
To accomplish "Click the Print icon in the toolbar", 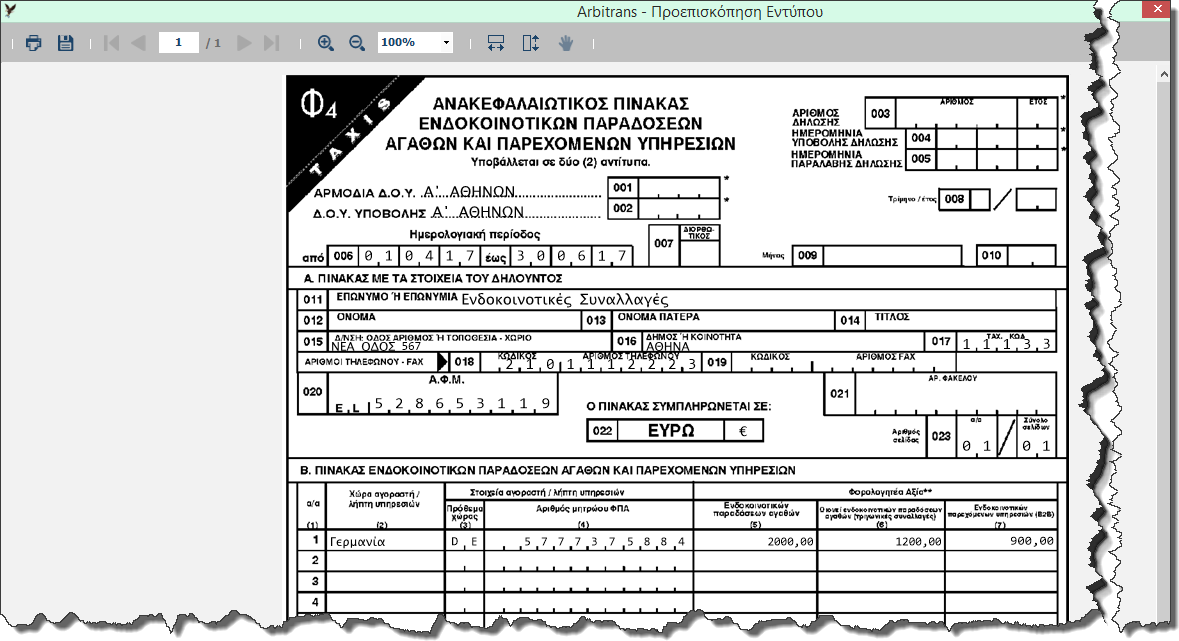I will pos(33,43).
